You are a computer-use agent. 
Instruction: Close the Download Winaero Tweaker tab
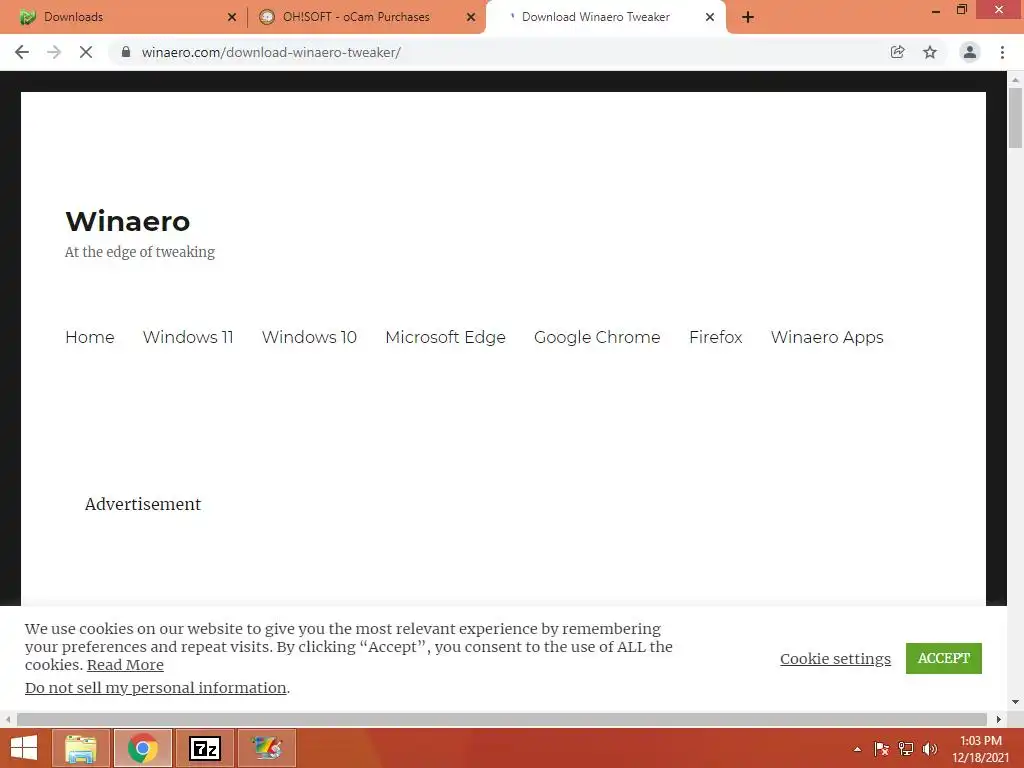[710, 17]
